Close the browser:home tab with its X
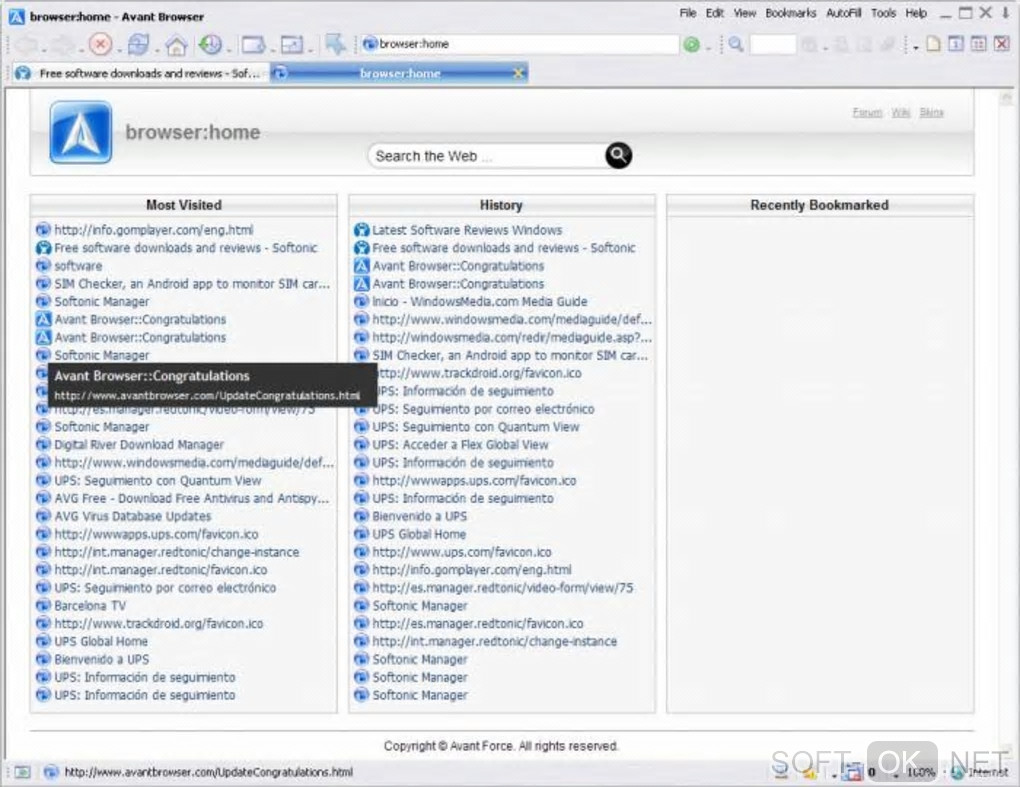This screenshot has height=787, width=1020. coord(518,73)
